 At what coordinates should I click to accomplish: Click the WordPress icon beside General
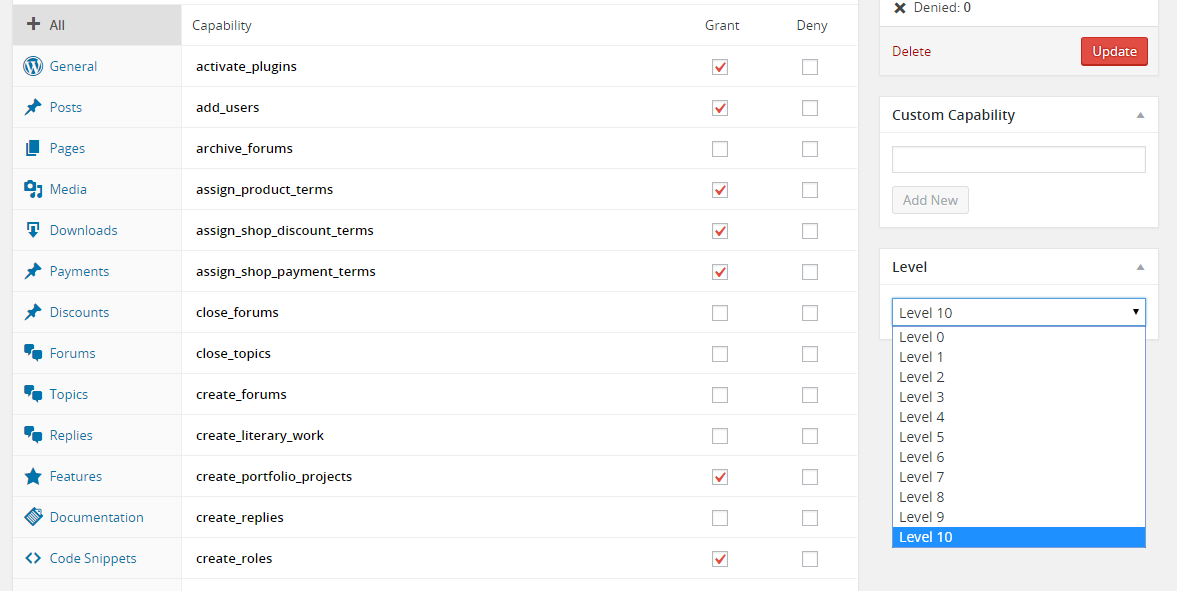coord(33,67)
